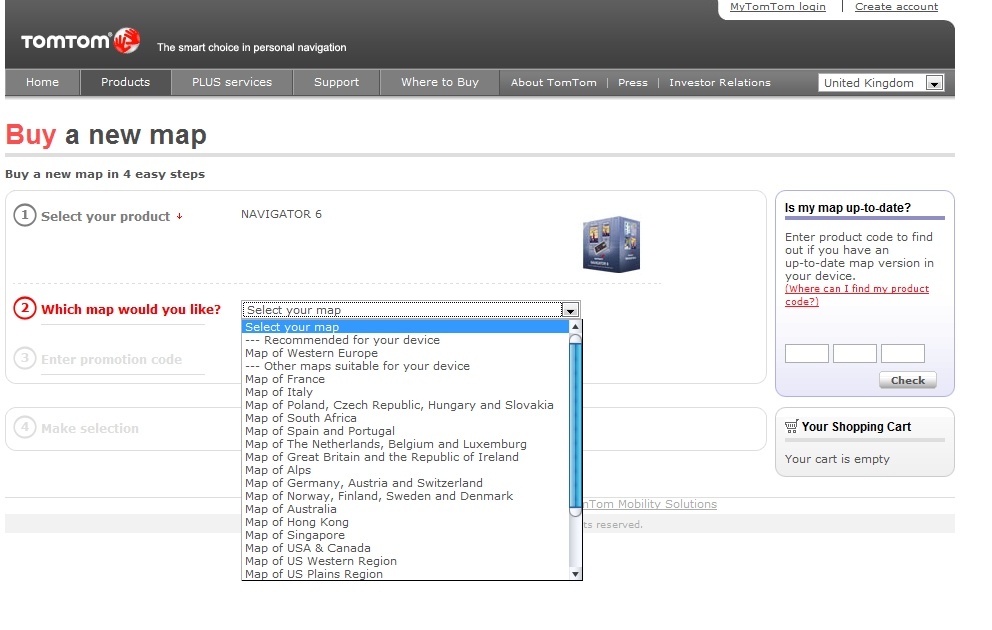Click the third product code input box
This screenshot has width=992, height=630.
[903, 353]
